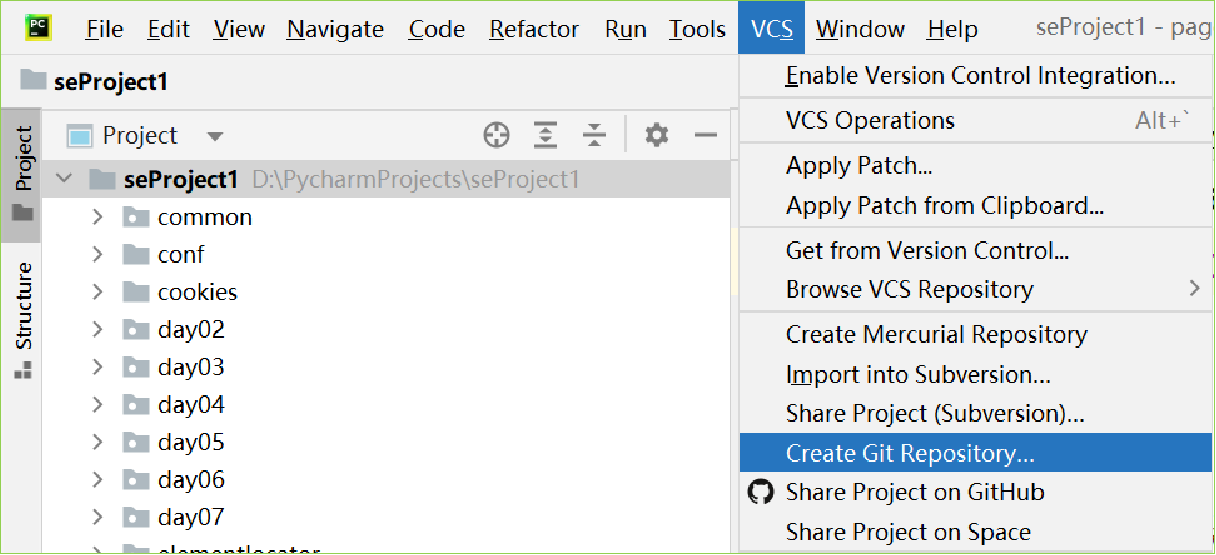Click the locate/select opened file crosshair icon

pyautogui.click(x=496, y=135)
